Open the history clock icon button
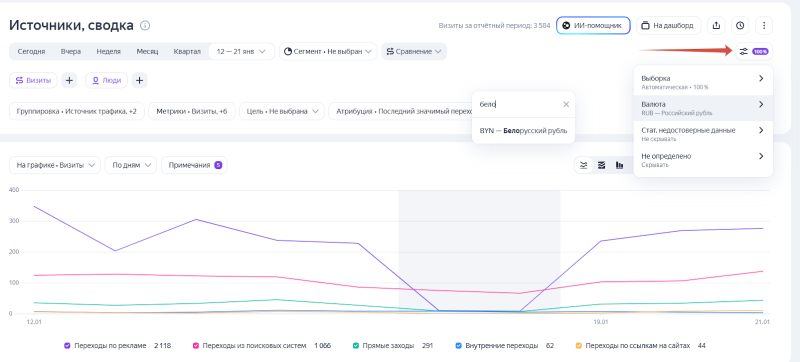Image resolution: width=800 pixels, height=362 pixels. point(740,25)
